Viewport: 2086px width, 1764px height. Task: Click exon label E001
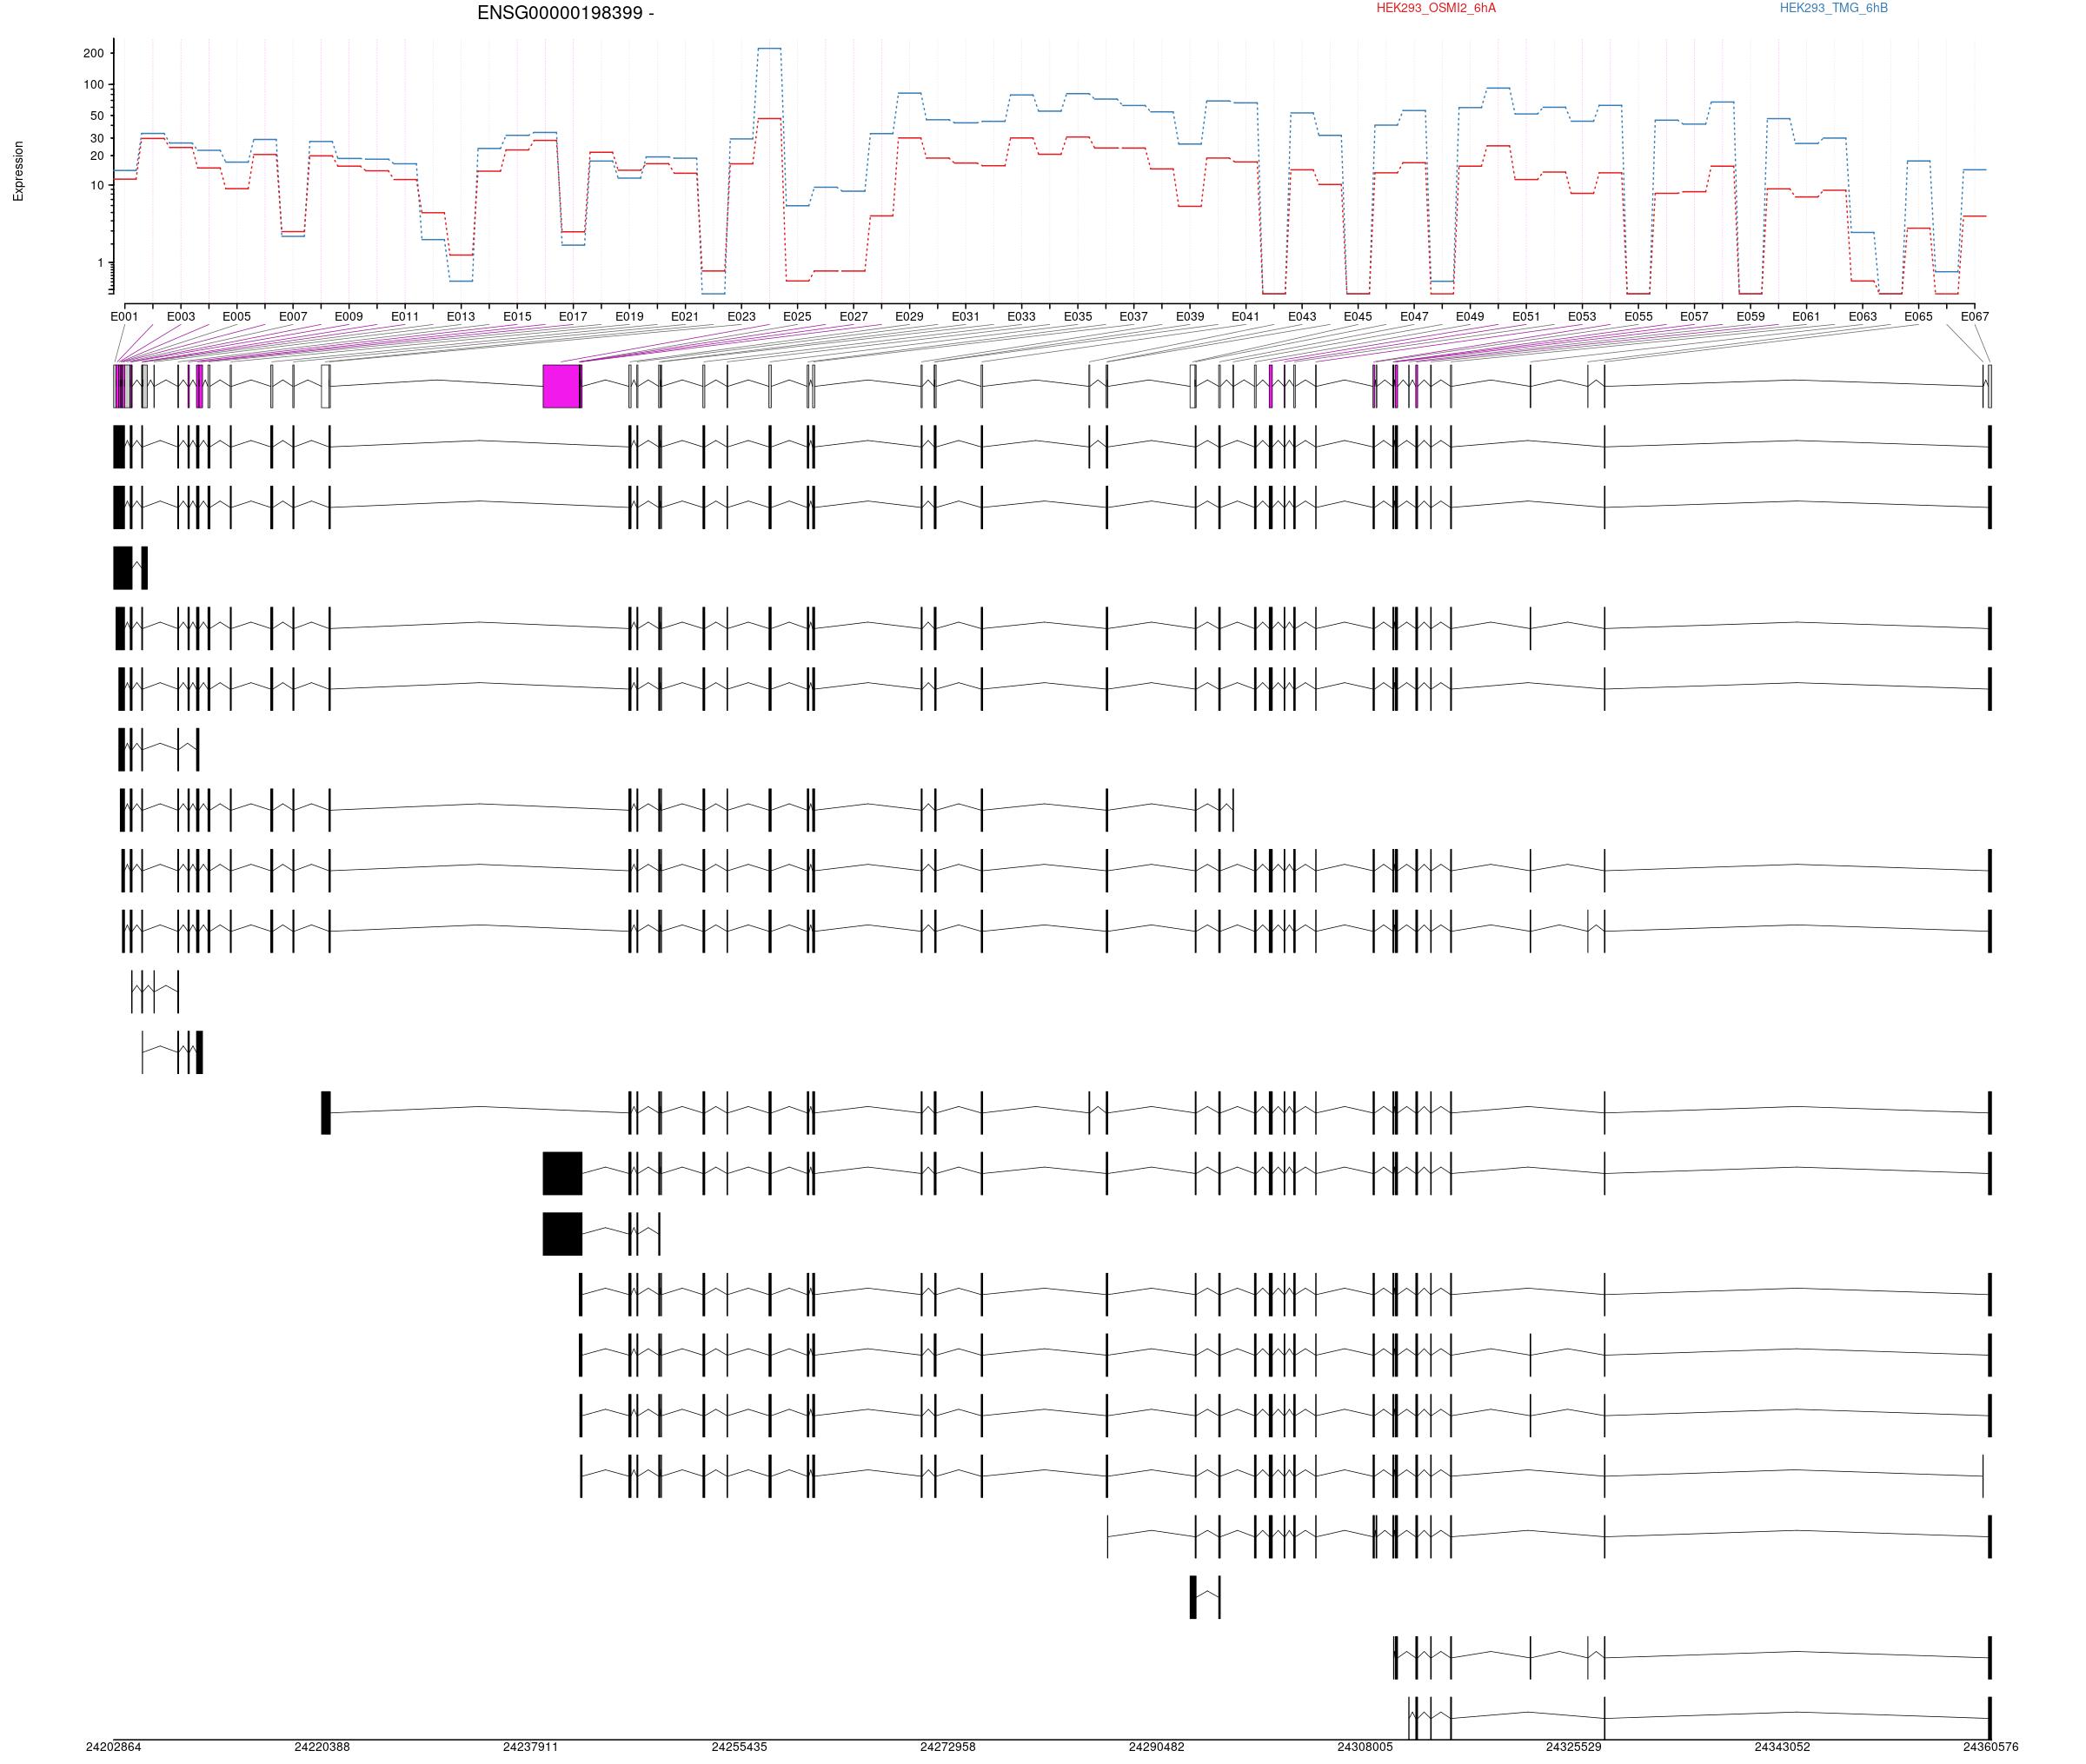tap(125, 317)
